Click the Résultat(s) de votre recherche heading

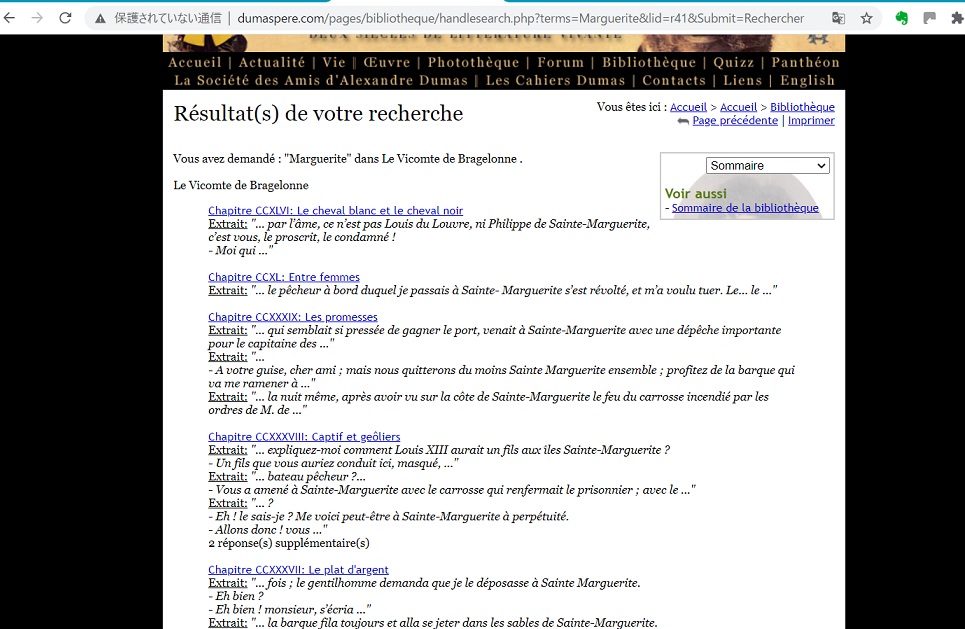point(318,114)
